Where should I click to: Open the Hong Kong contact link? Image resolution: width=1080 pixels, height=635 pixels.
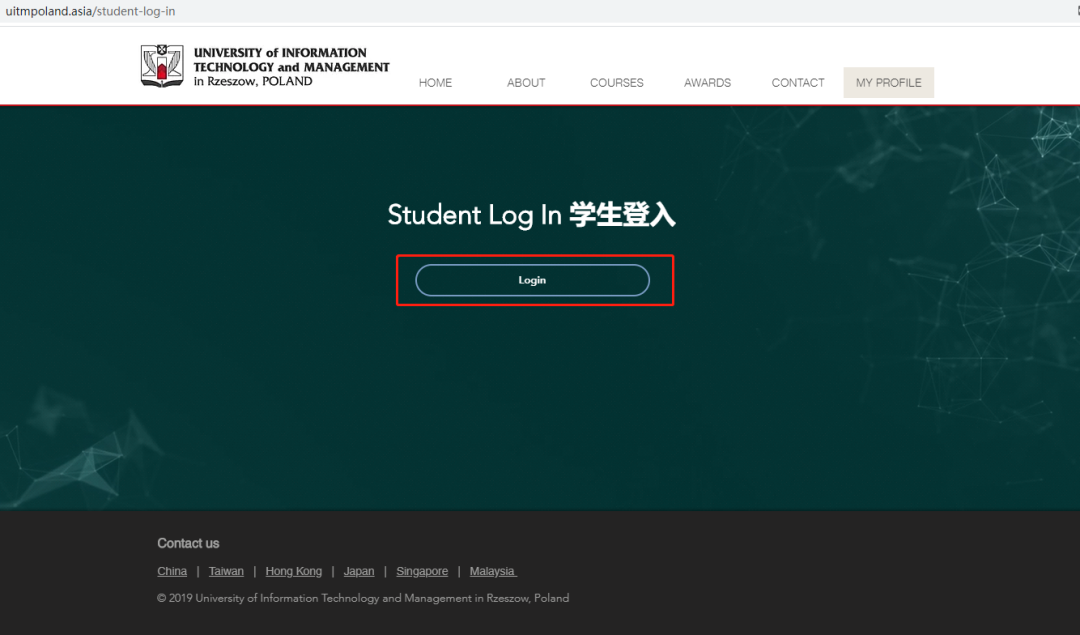(293, 571)
